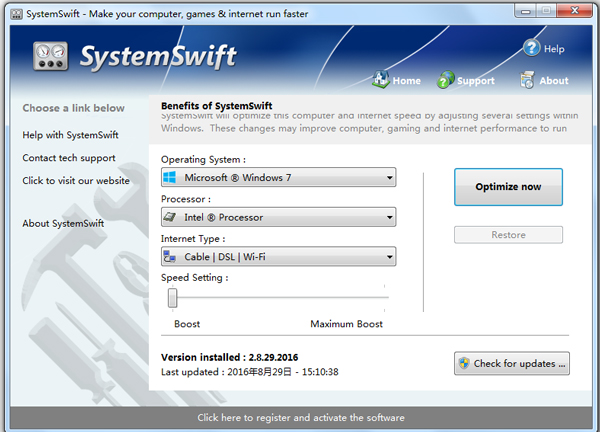Screen dimensions: 600x432
Task: Click the Windows flag icon in OS dropdown
Action: coord(171,178)
